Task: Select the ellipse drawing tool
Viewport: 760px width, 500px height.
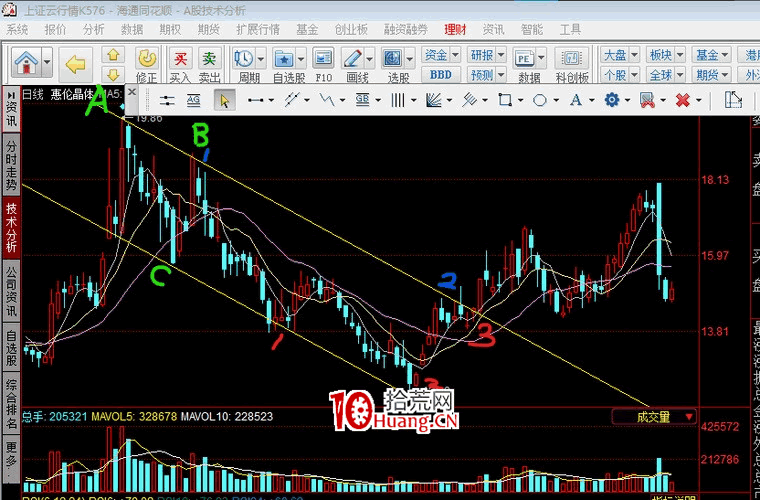Action: point(540,100)
